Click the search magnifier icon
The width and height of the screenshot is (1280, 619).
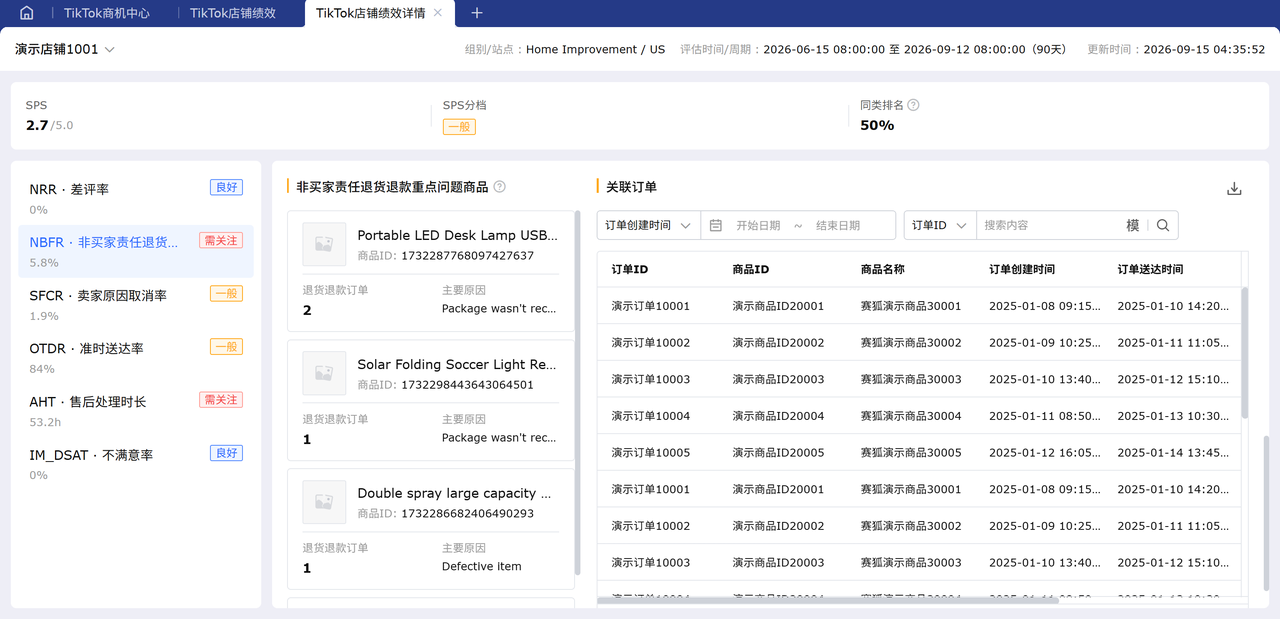coord(1163,226)
